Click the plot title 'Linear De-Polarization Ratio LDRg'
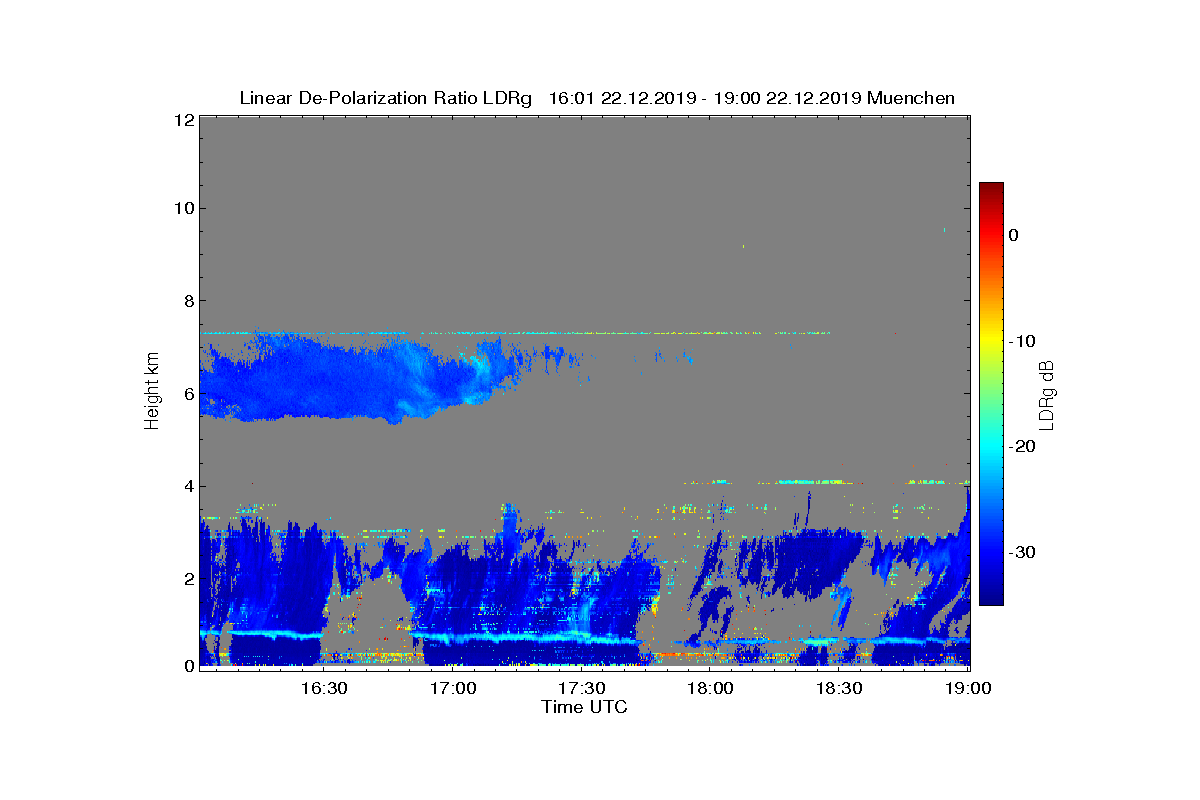Image resolution: width=1200 pixels, height=800 pixels. pos(386,98)
